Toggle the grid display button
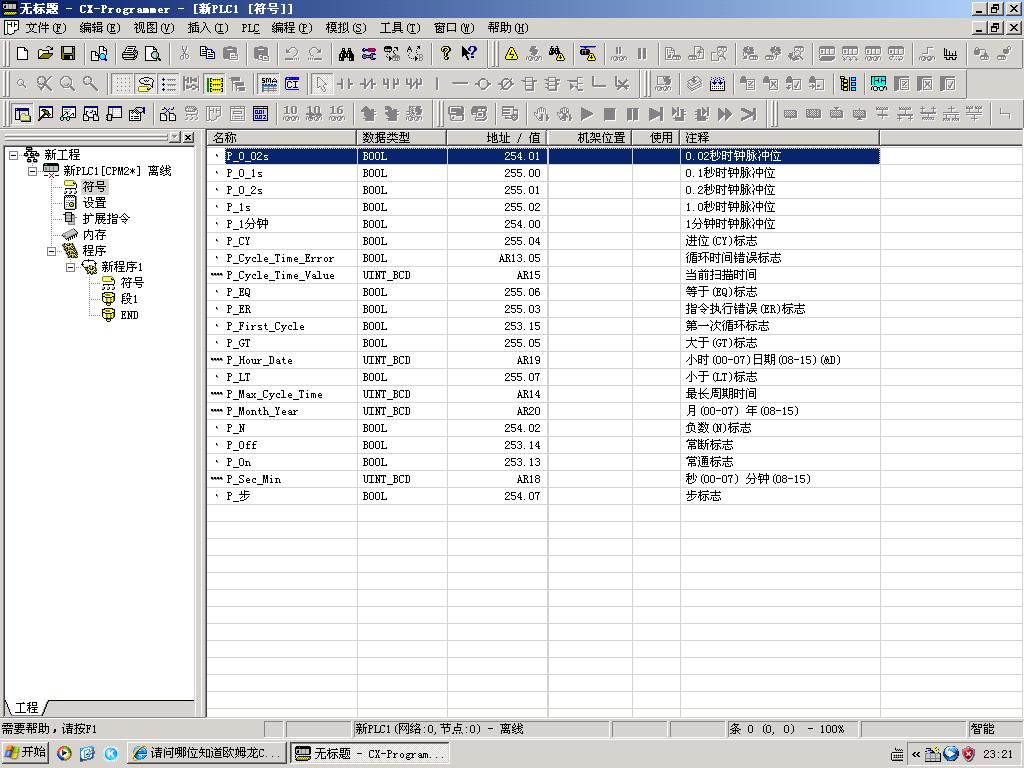The height and width of the screenshot is (768, 1024). tap(122, 84)
